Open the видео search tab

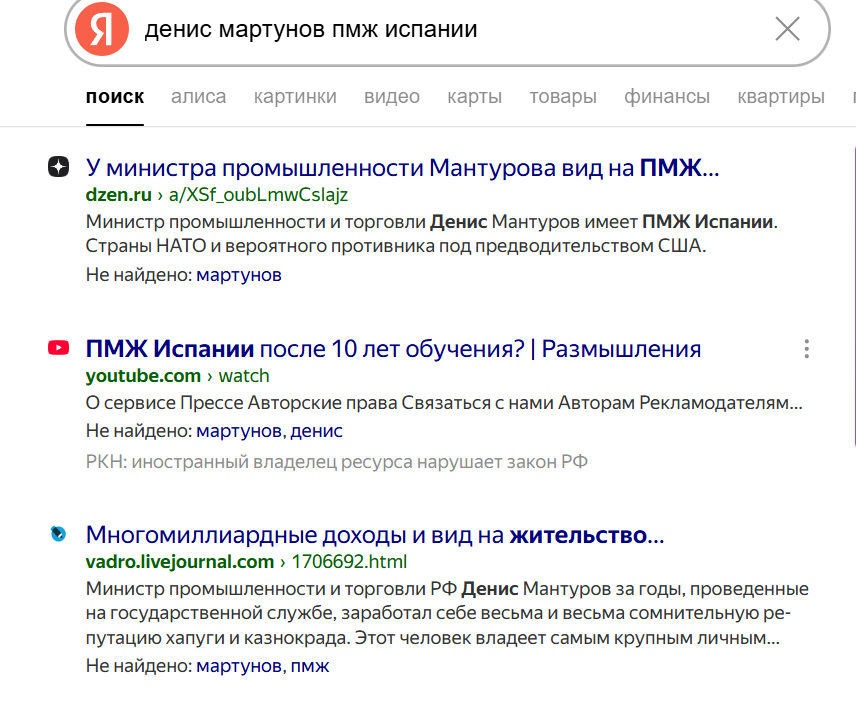tap(391, 97)
